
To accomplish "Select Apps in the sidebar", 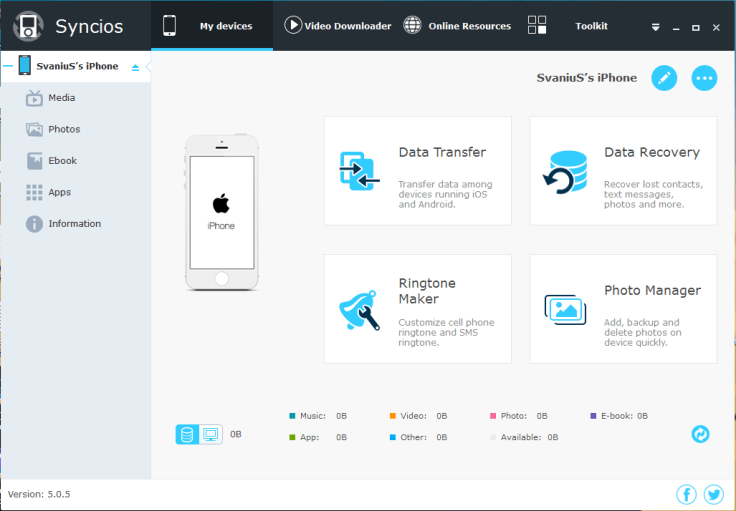I will [x=59, y=192].
